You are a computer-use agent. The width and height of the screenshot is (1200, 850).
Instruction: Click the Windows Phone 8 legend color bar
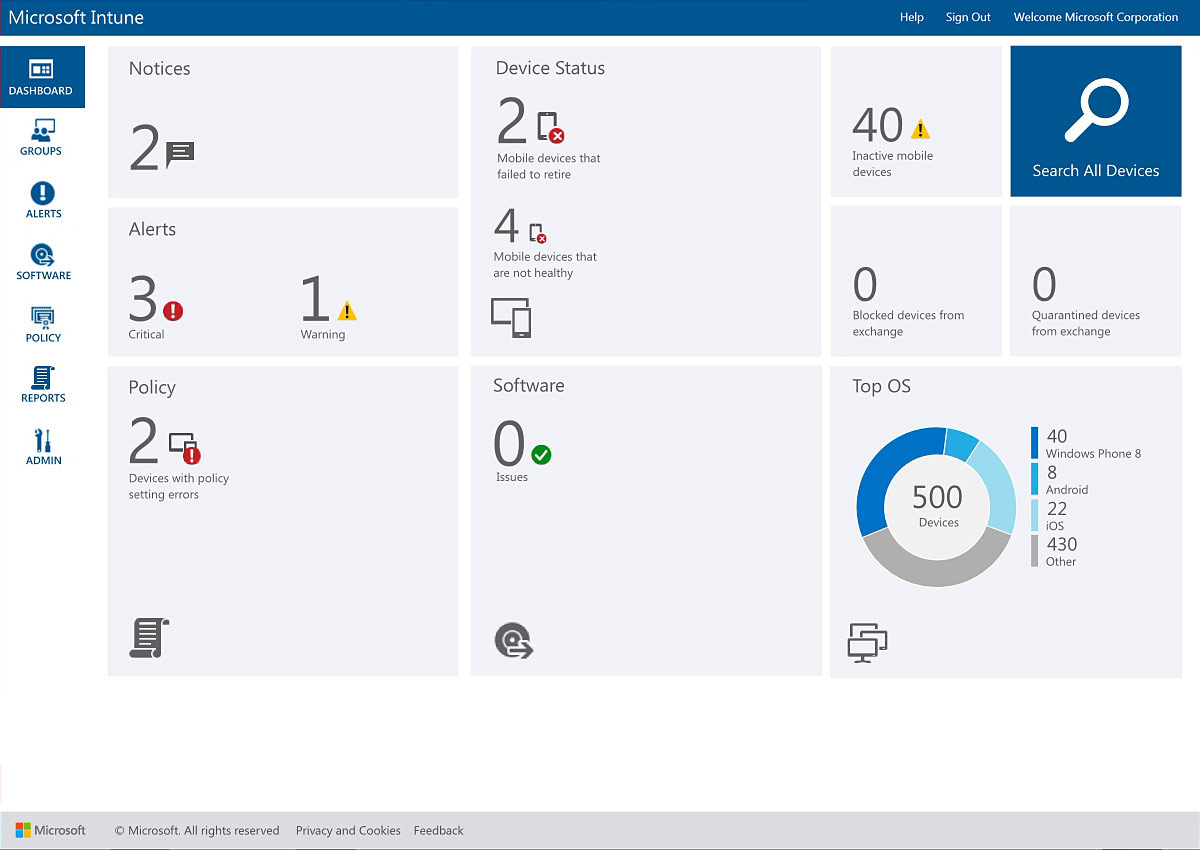click(x=1035, y=444)
